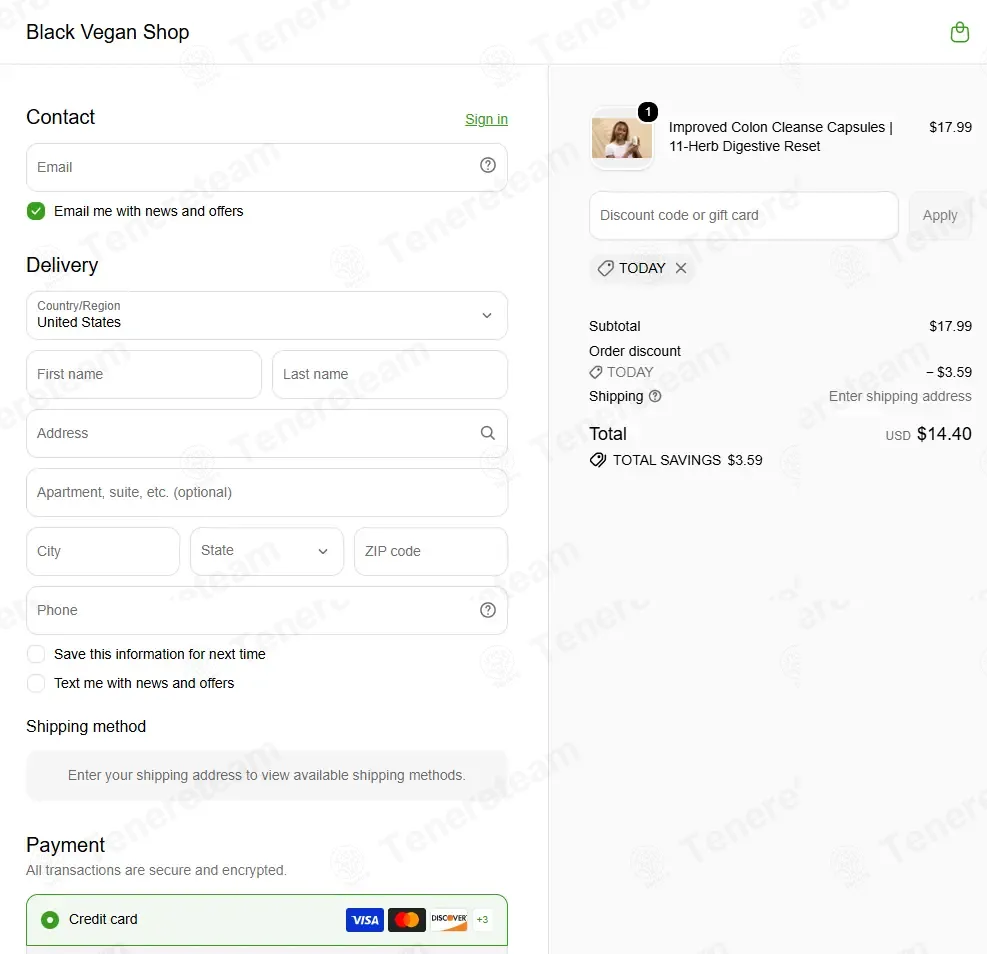Image resolution: width=987 pixels, height=954 pixels.
Task: Open the Country/Region dropdown
Action: click(267, 315)
